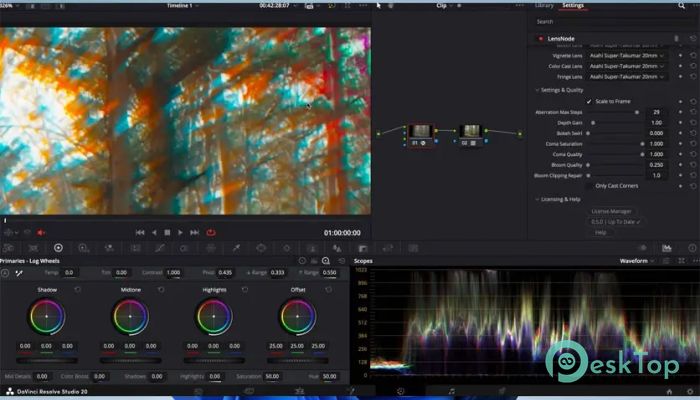Select node 01 in node graph
This screenshot has width=700, height=400.
(421, 135)
